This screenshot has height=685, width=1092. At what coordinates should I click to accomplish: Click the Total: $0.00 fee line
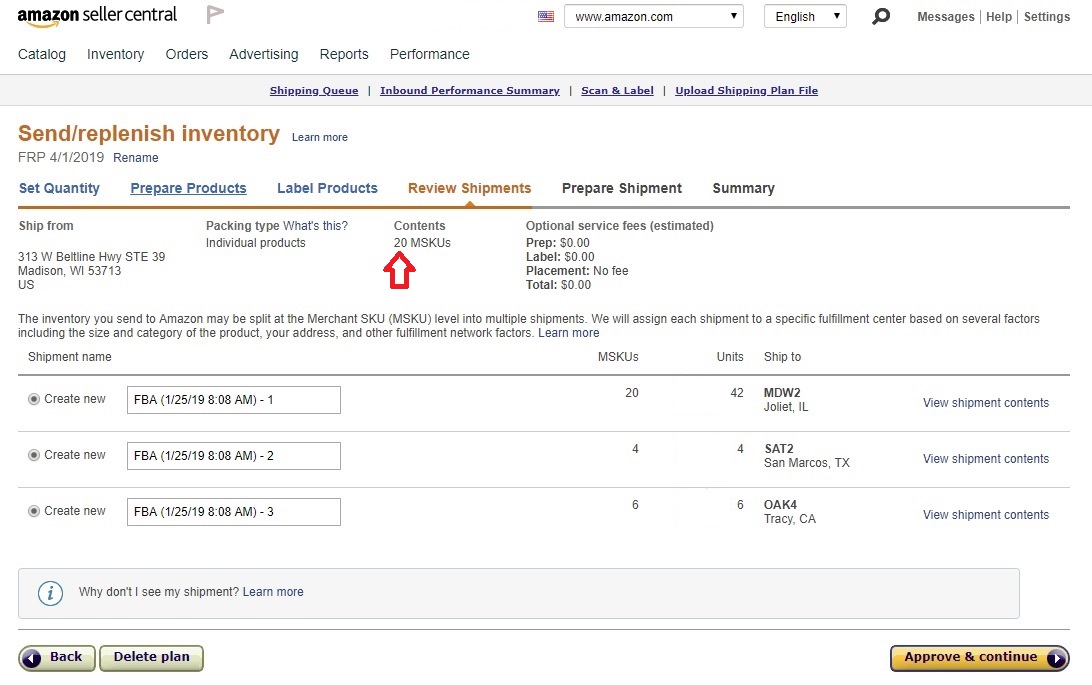(559, 285)
